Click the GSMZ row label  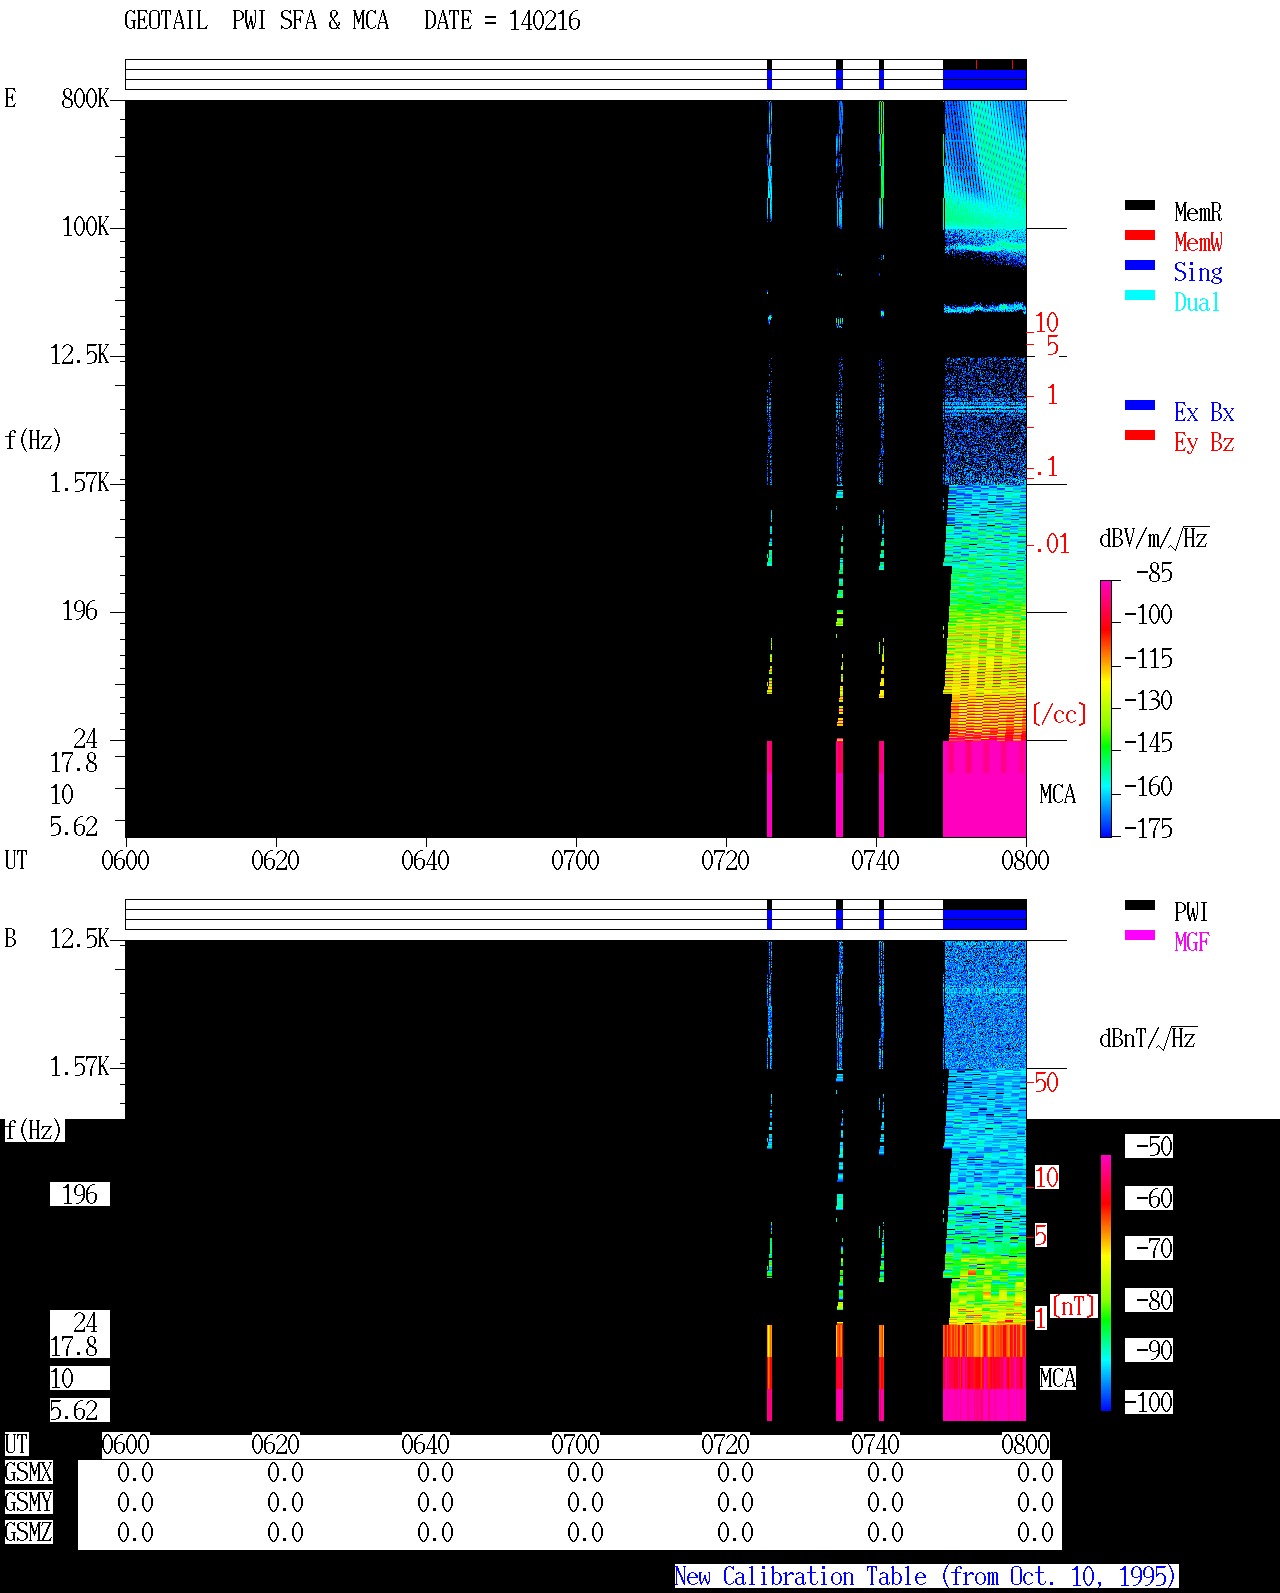pos(29,1532)
